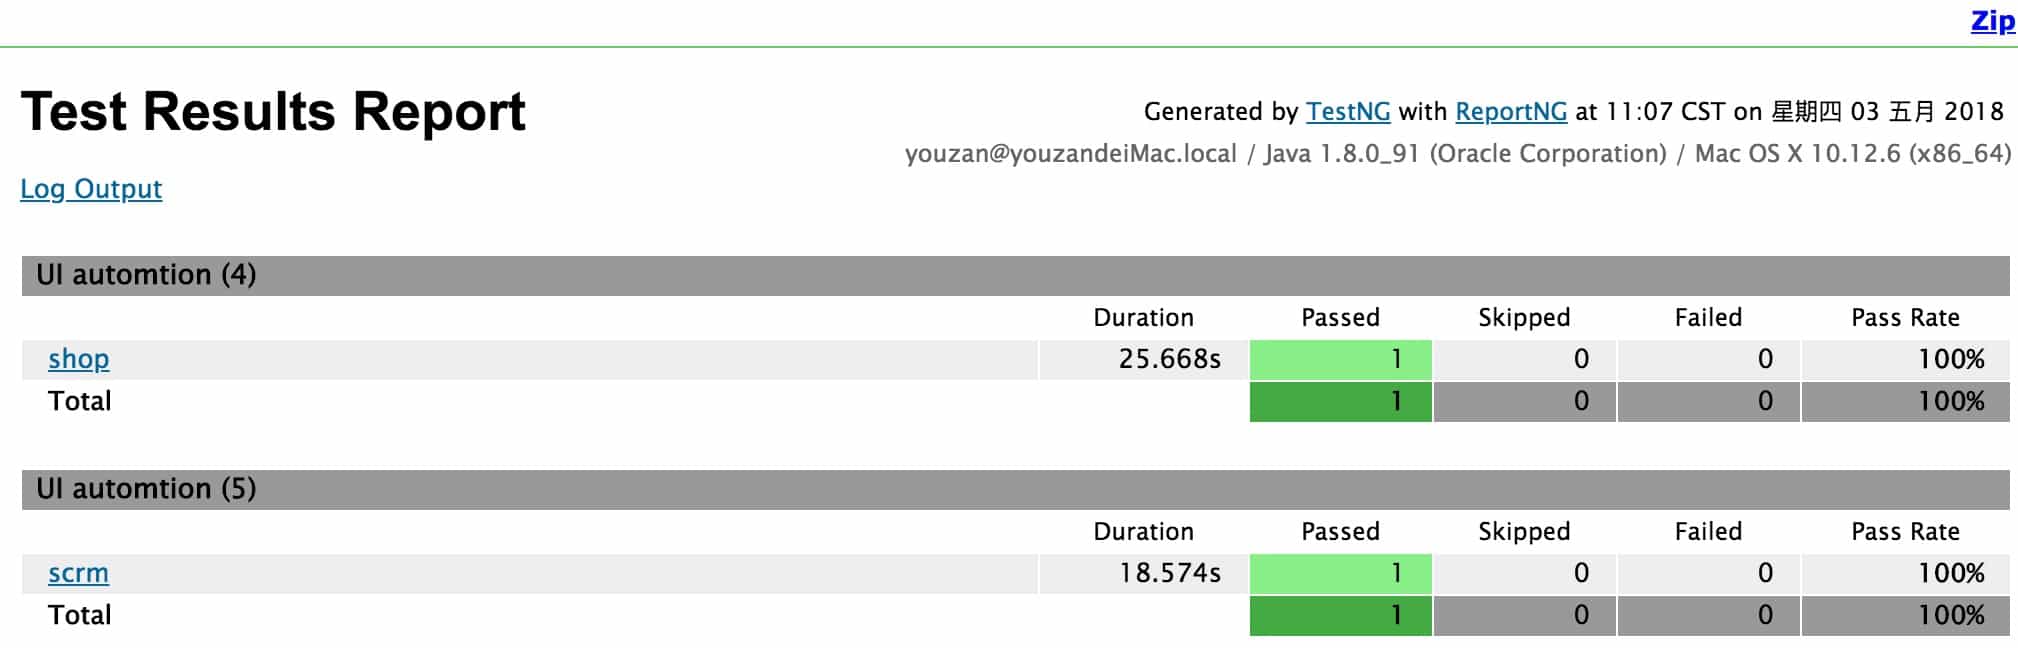The image size is (2018, 648).
Task: Click dark green Total passed cell under shop
Action: (1340, 401)
